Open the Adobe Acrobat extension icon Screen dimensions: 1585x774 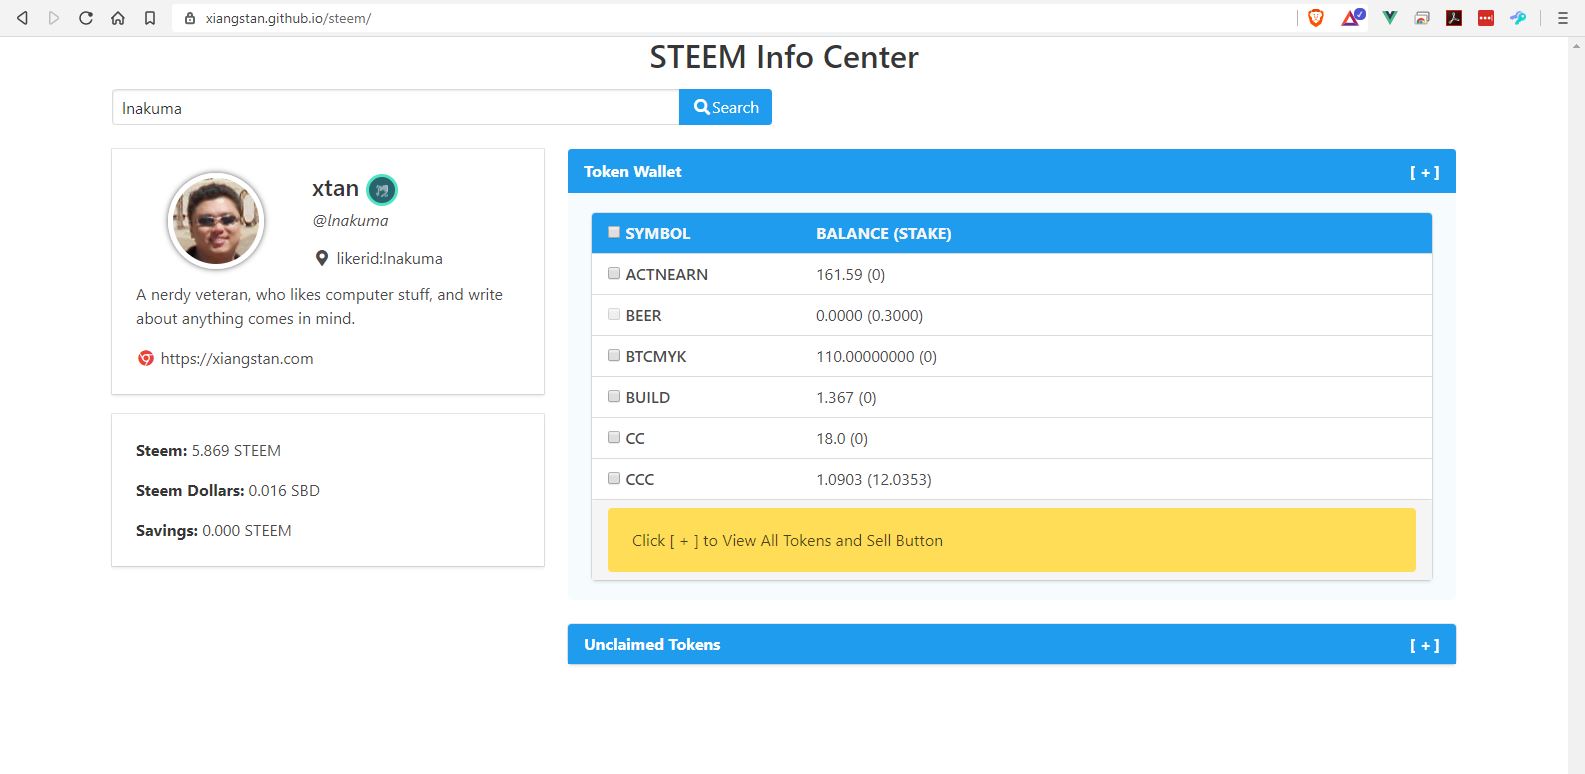(x=1454, y=18)
